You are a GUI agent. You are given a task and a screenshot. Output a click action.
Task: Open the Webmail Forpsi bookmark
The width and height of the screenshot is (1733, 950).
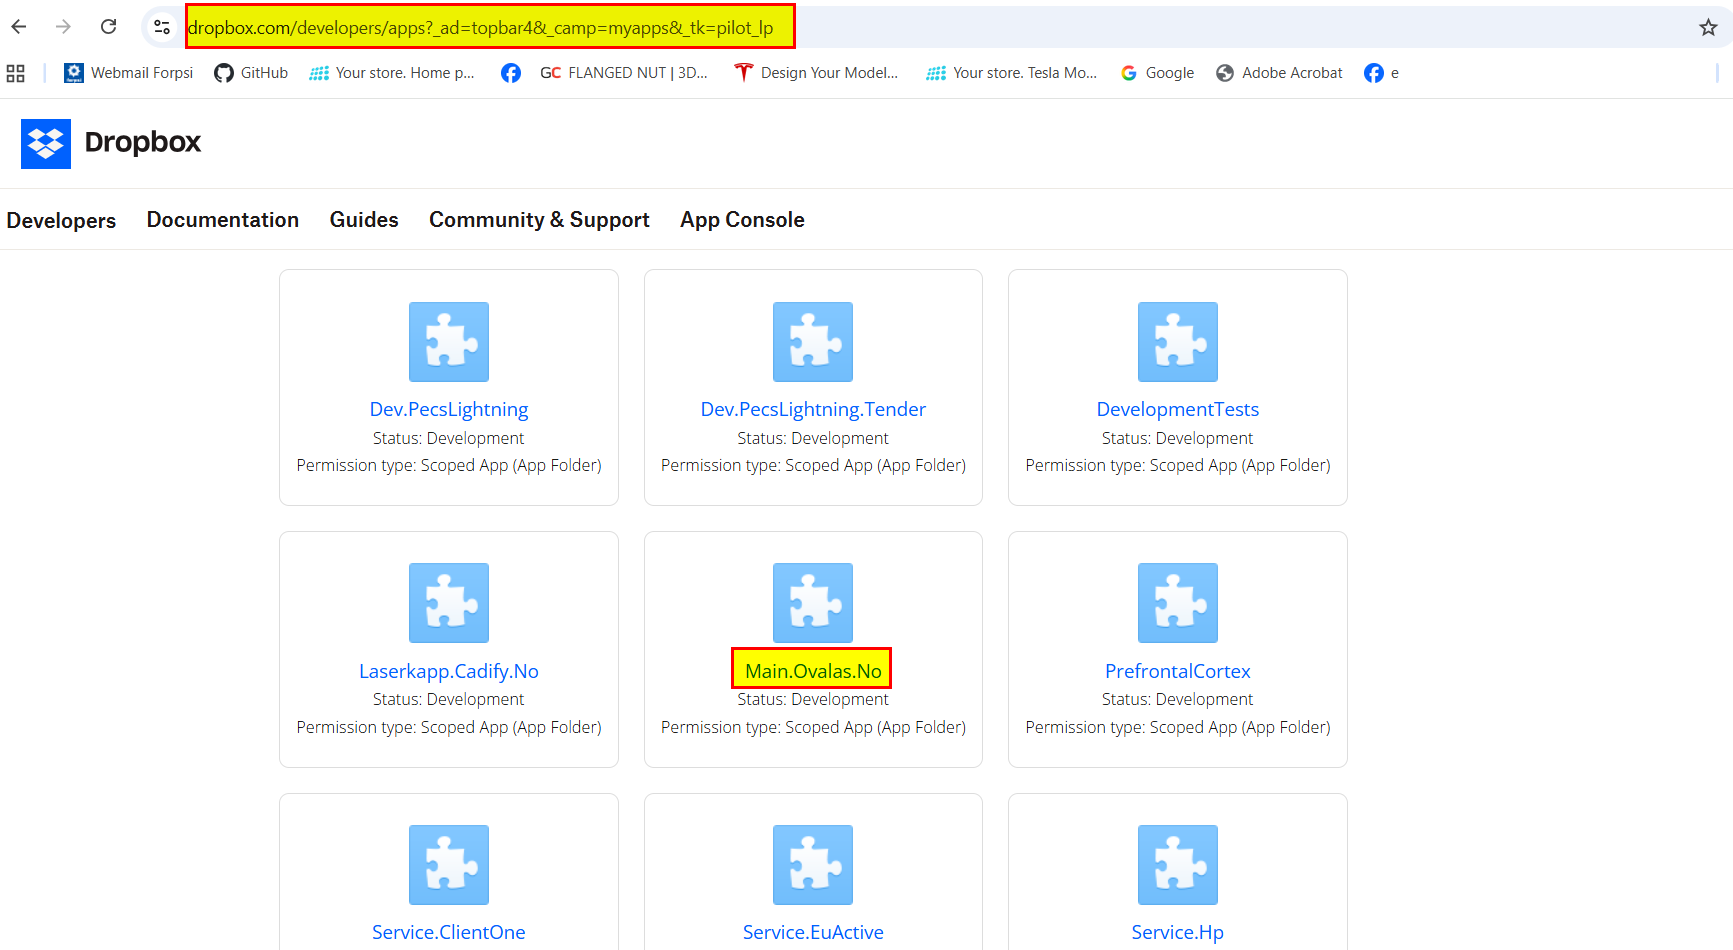(x=129, y=73)
